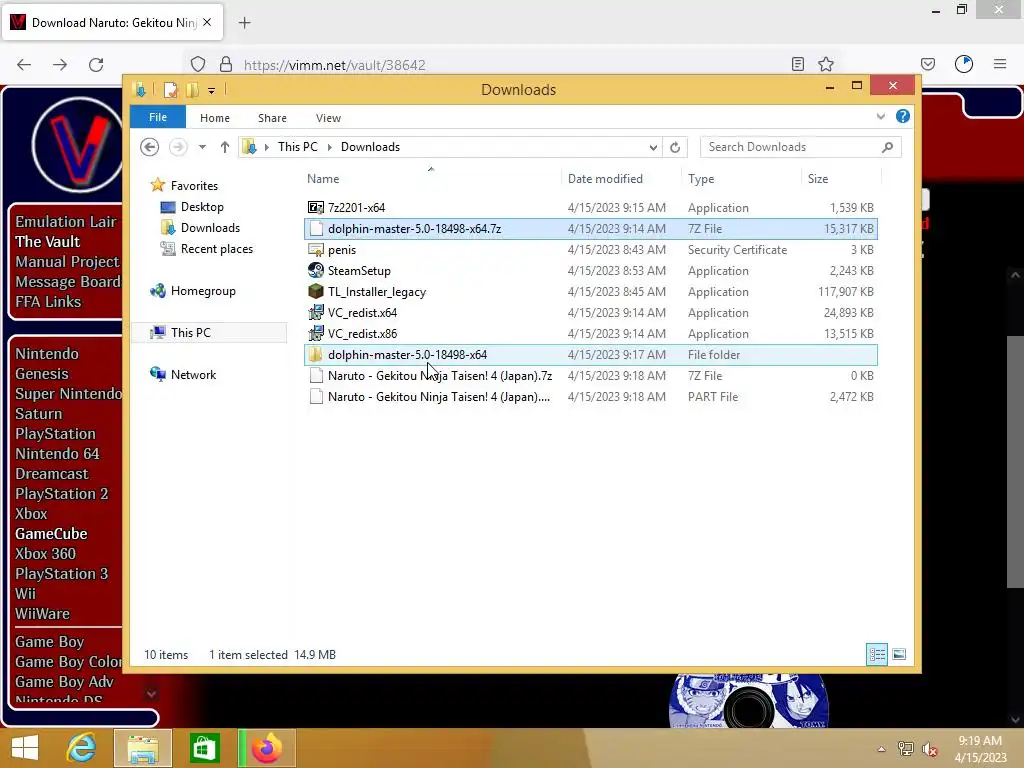Open the Home ribbon tab
This screenshot has height=768, width=1024.
215,118
